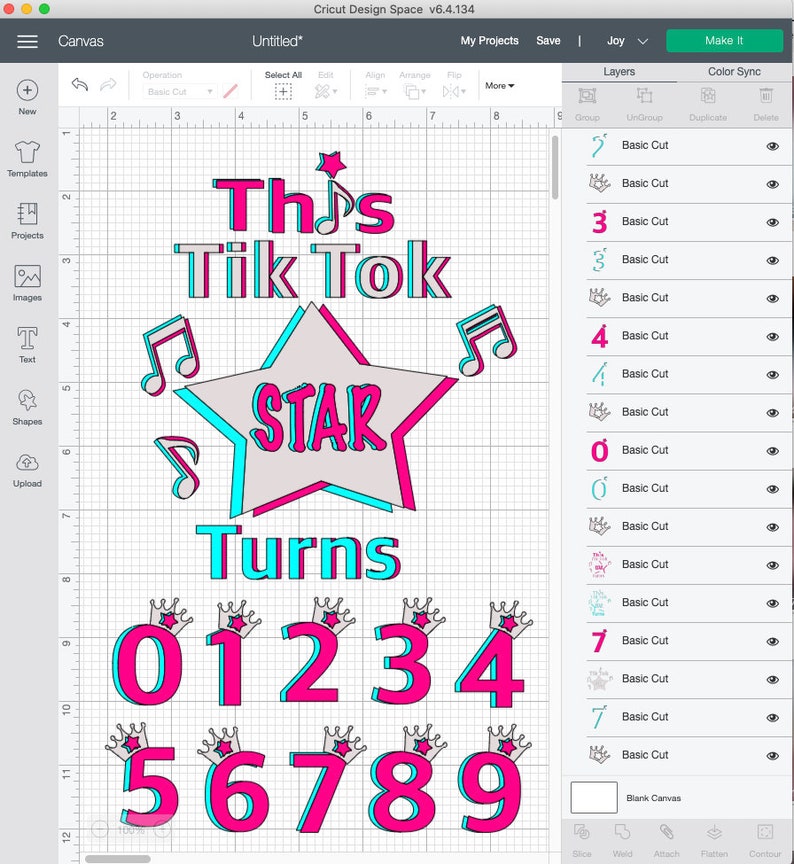Select the gray Tik Tok star layer thumbnail

tap(599, 679)
